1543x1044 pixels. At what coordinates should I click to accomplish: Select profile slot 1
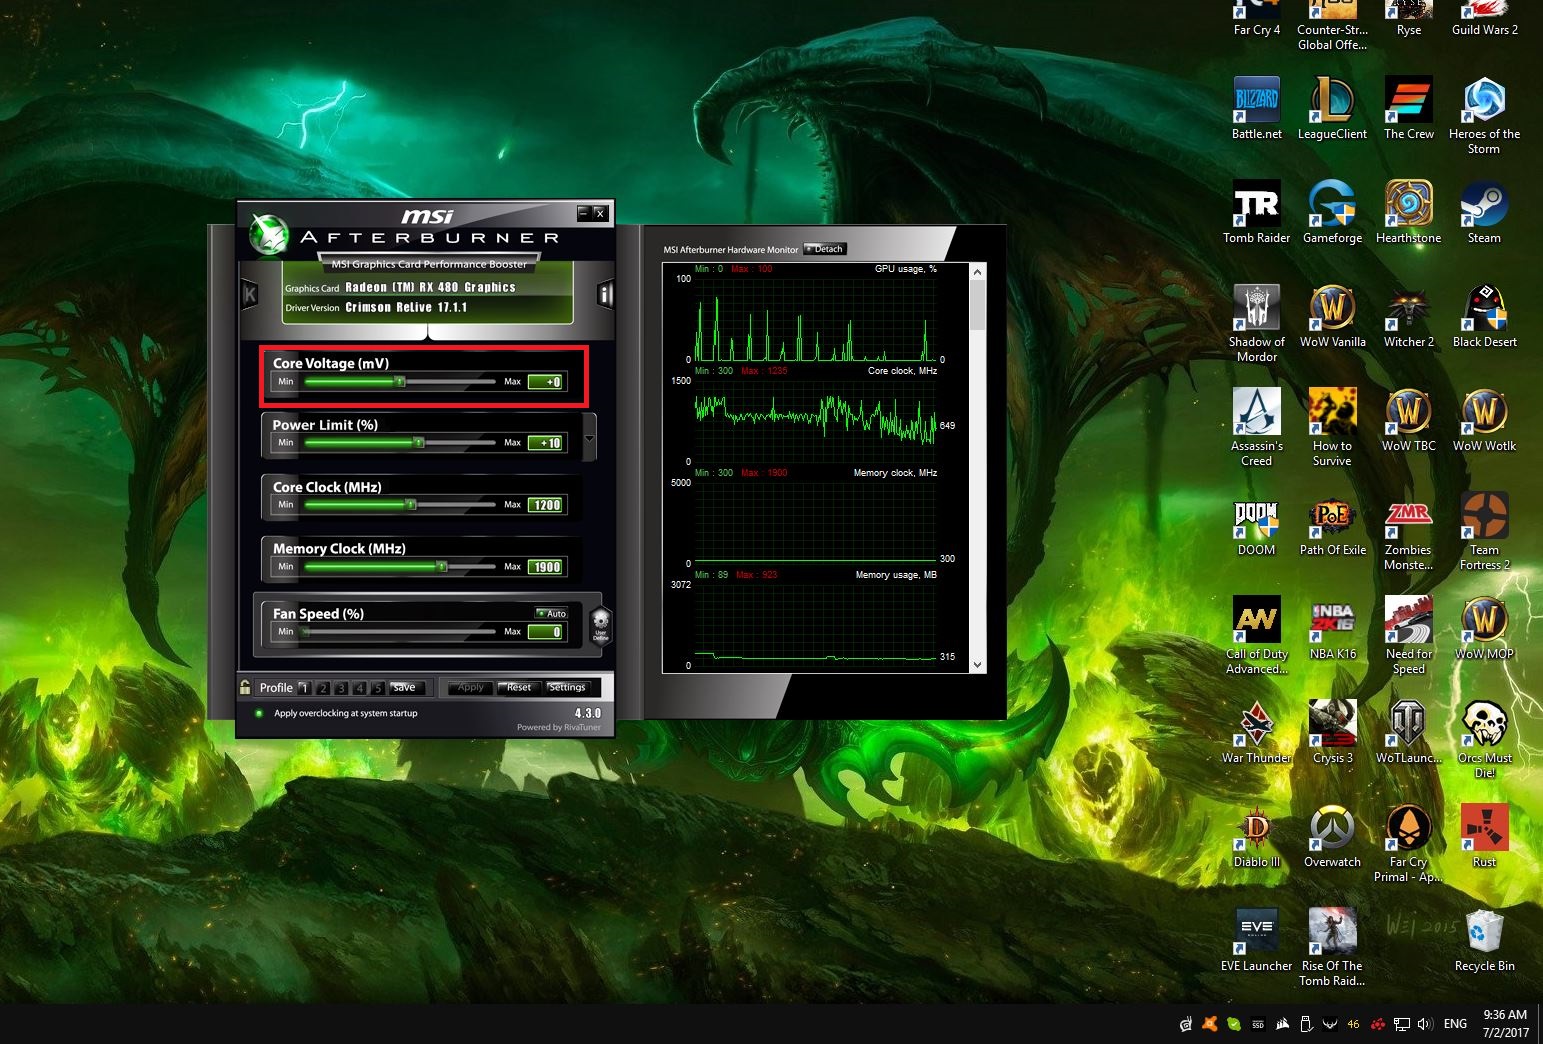coord(304,688)
